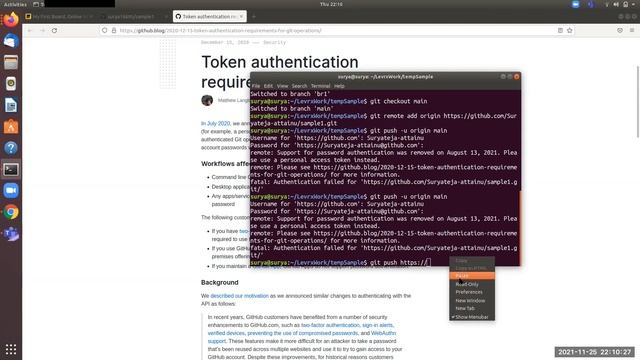
Task: Close the Token authentication tab
Action: pyautogui.click(x=241, y=17)
